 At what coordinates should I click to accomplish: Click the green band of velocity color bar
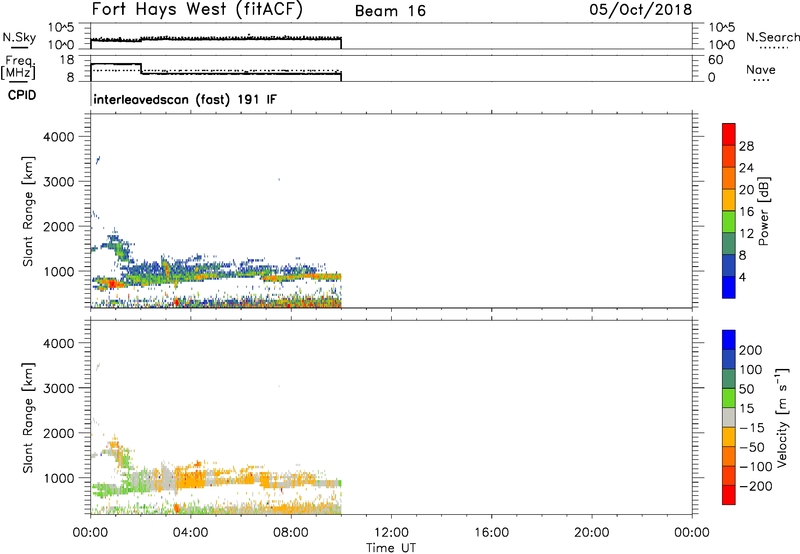coord(729,397)
